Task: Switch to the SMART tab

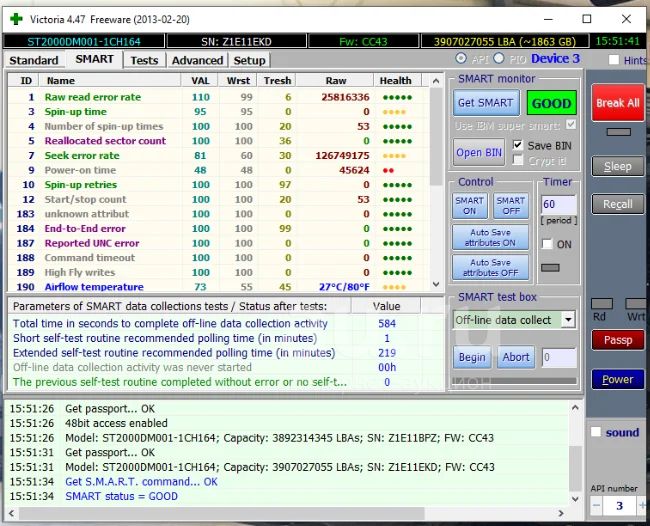Action: (95, 59)
